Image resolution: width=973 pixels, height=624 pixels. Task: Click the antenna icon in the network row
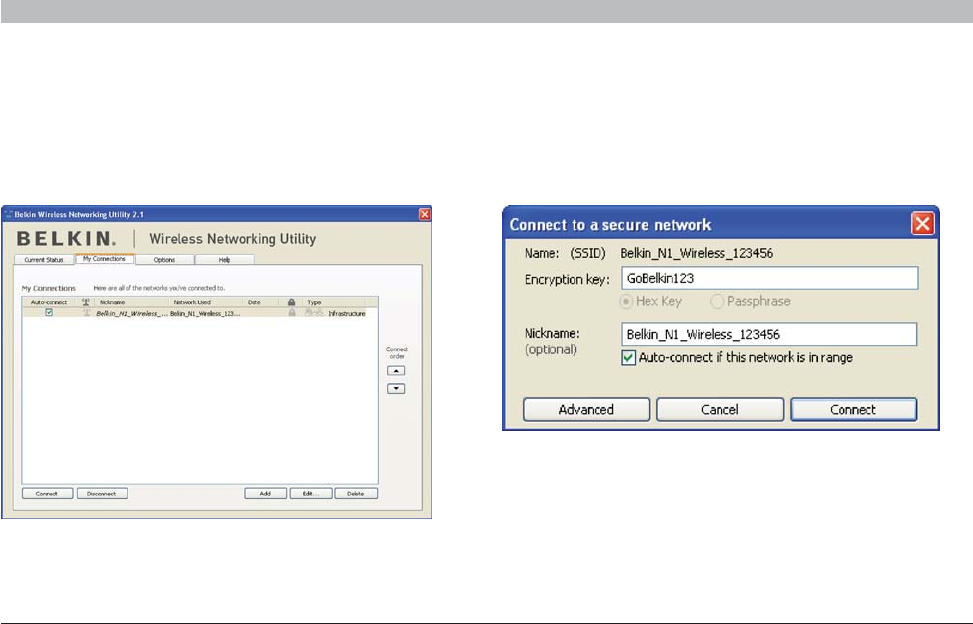tap(86, 313)
